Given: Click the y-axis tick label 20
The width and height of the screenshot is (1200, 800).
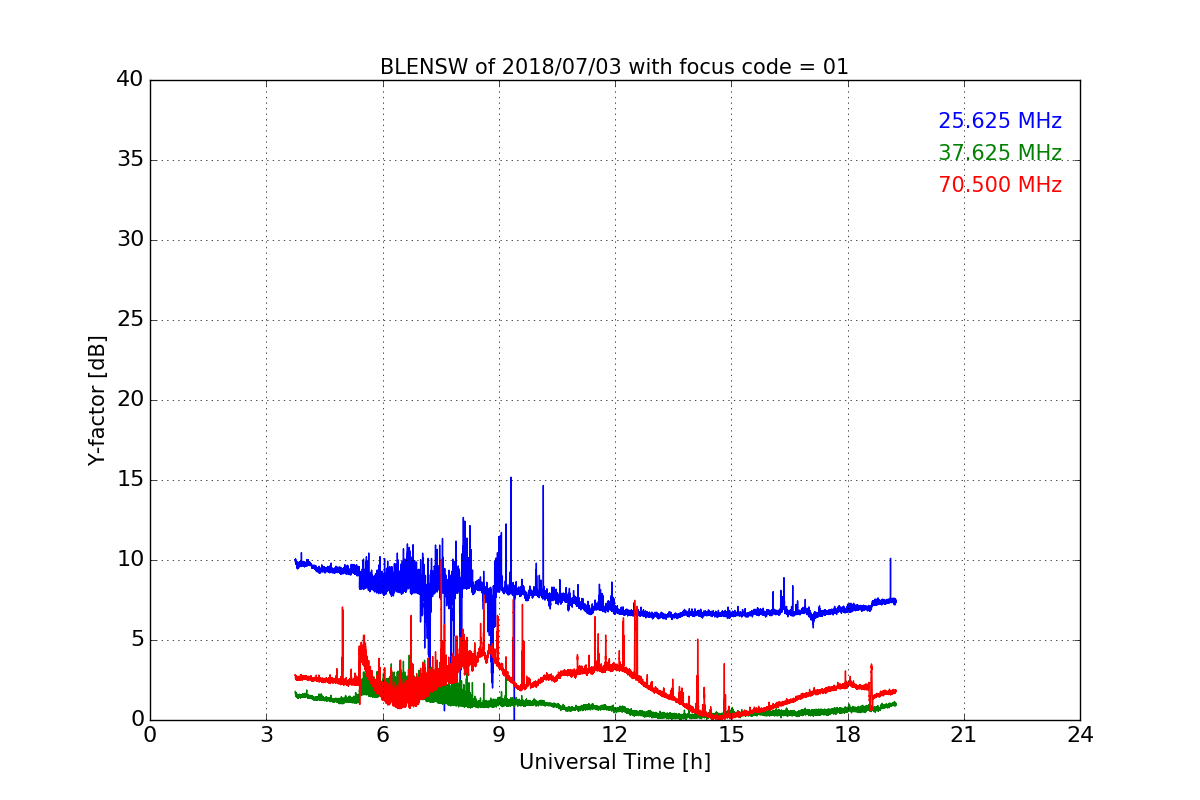Looking at the screenshot, I should coord(129,400).
